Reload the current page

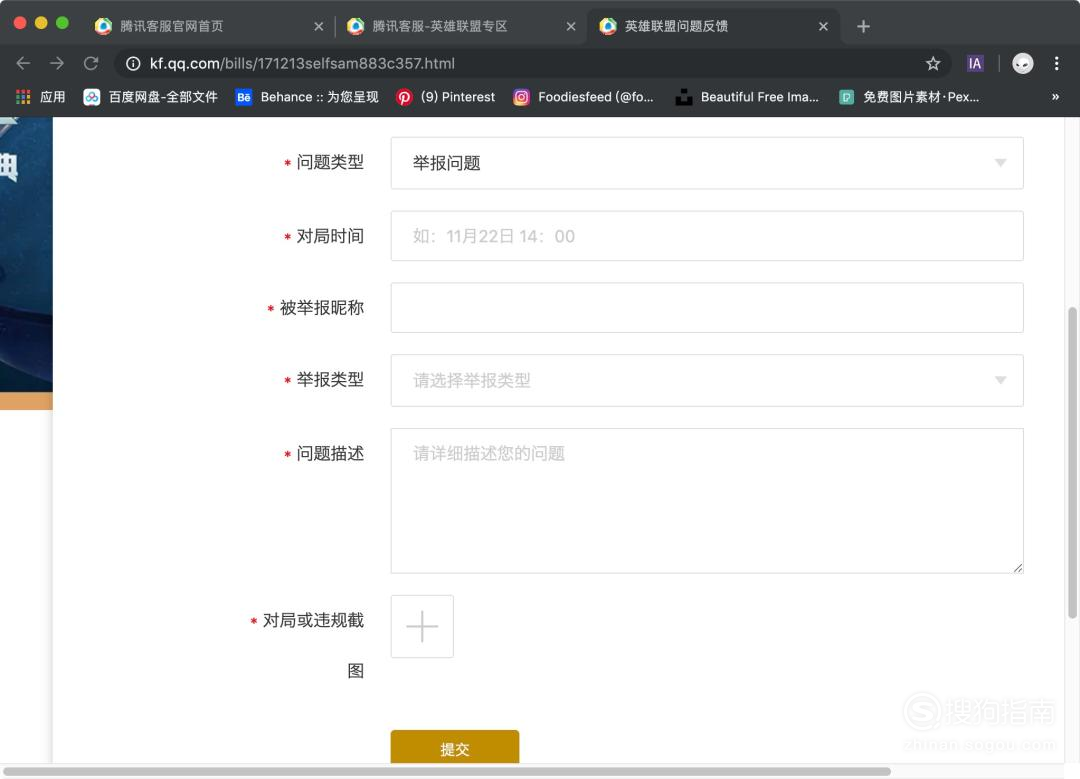click(x=91, y=63)
